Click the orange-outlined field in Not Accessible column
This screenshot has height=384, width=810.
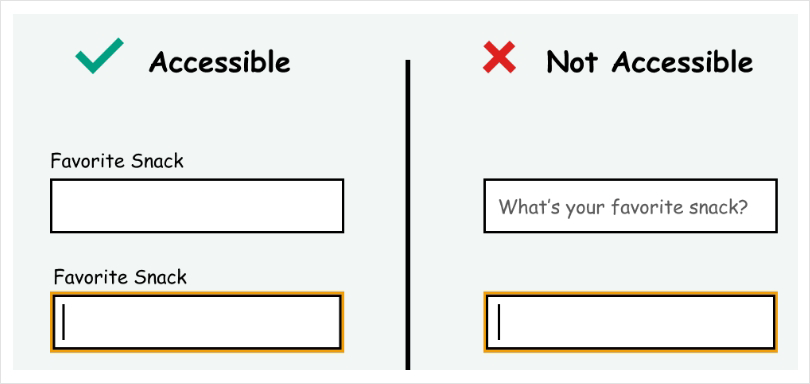pos(630,322)
